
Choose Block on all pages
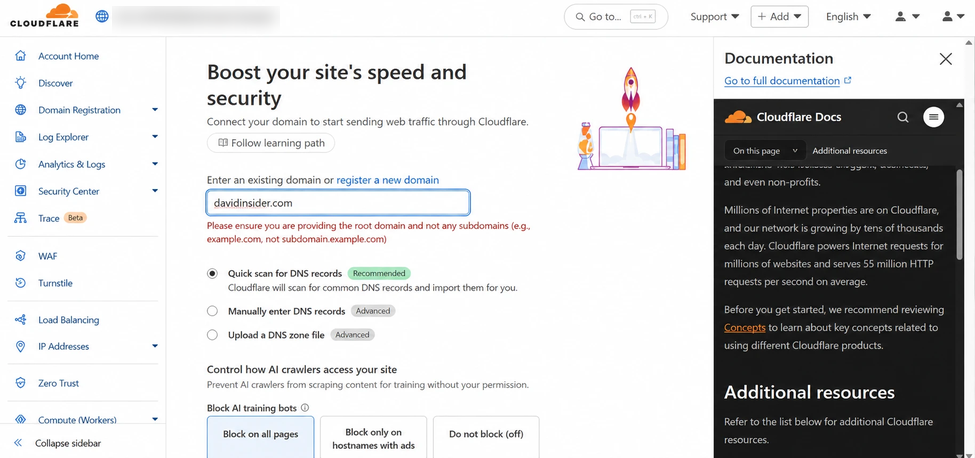click(x=261, y=437)
